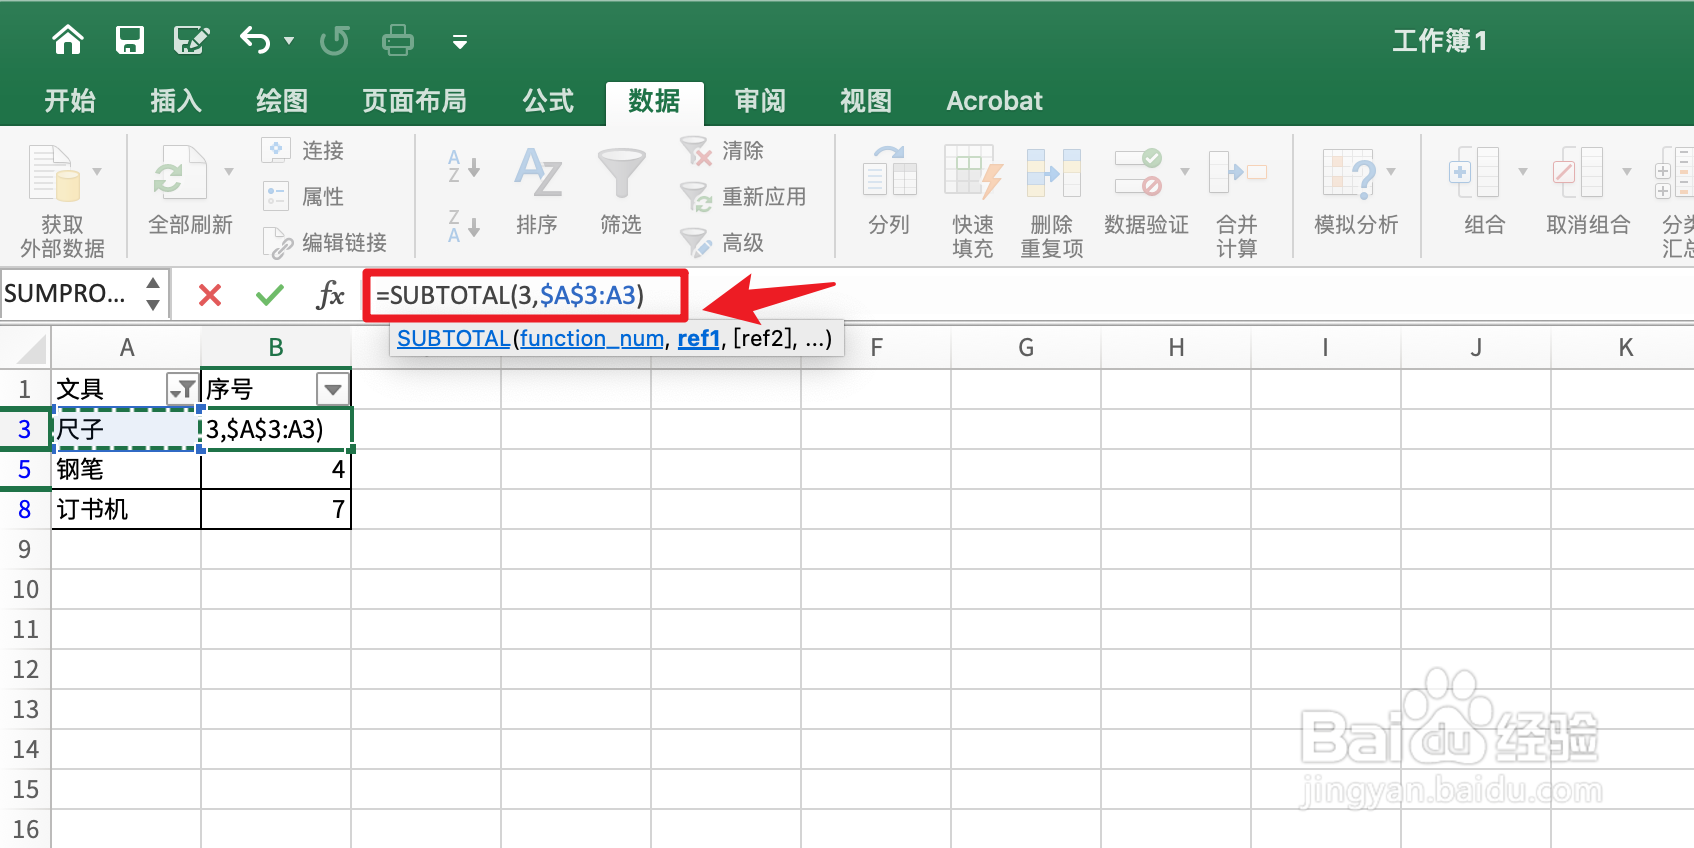The width and height of the screenshot is (1694, 848).
Task: Click 连接 connections button
Action: pos(303,150)
